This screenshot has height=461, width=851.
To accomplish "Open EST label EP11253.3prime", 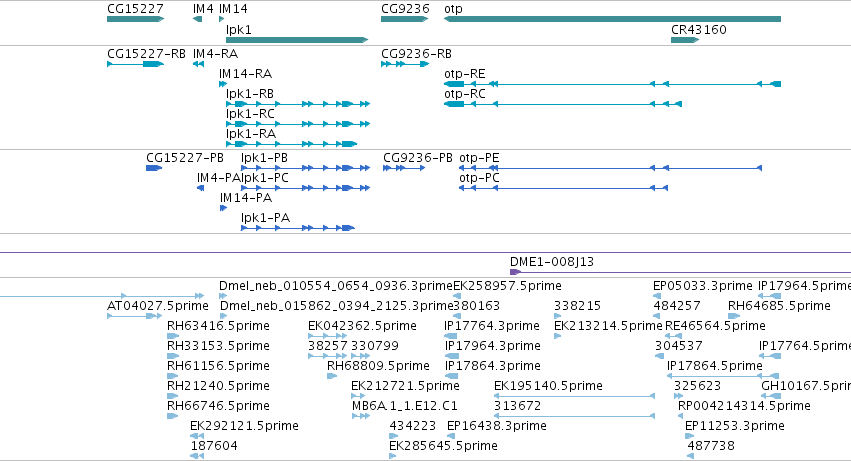I will point(735,427).
